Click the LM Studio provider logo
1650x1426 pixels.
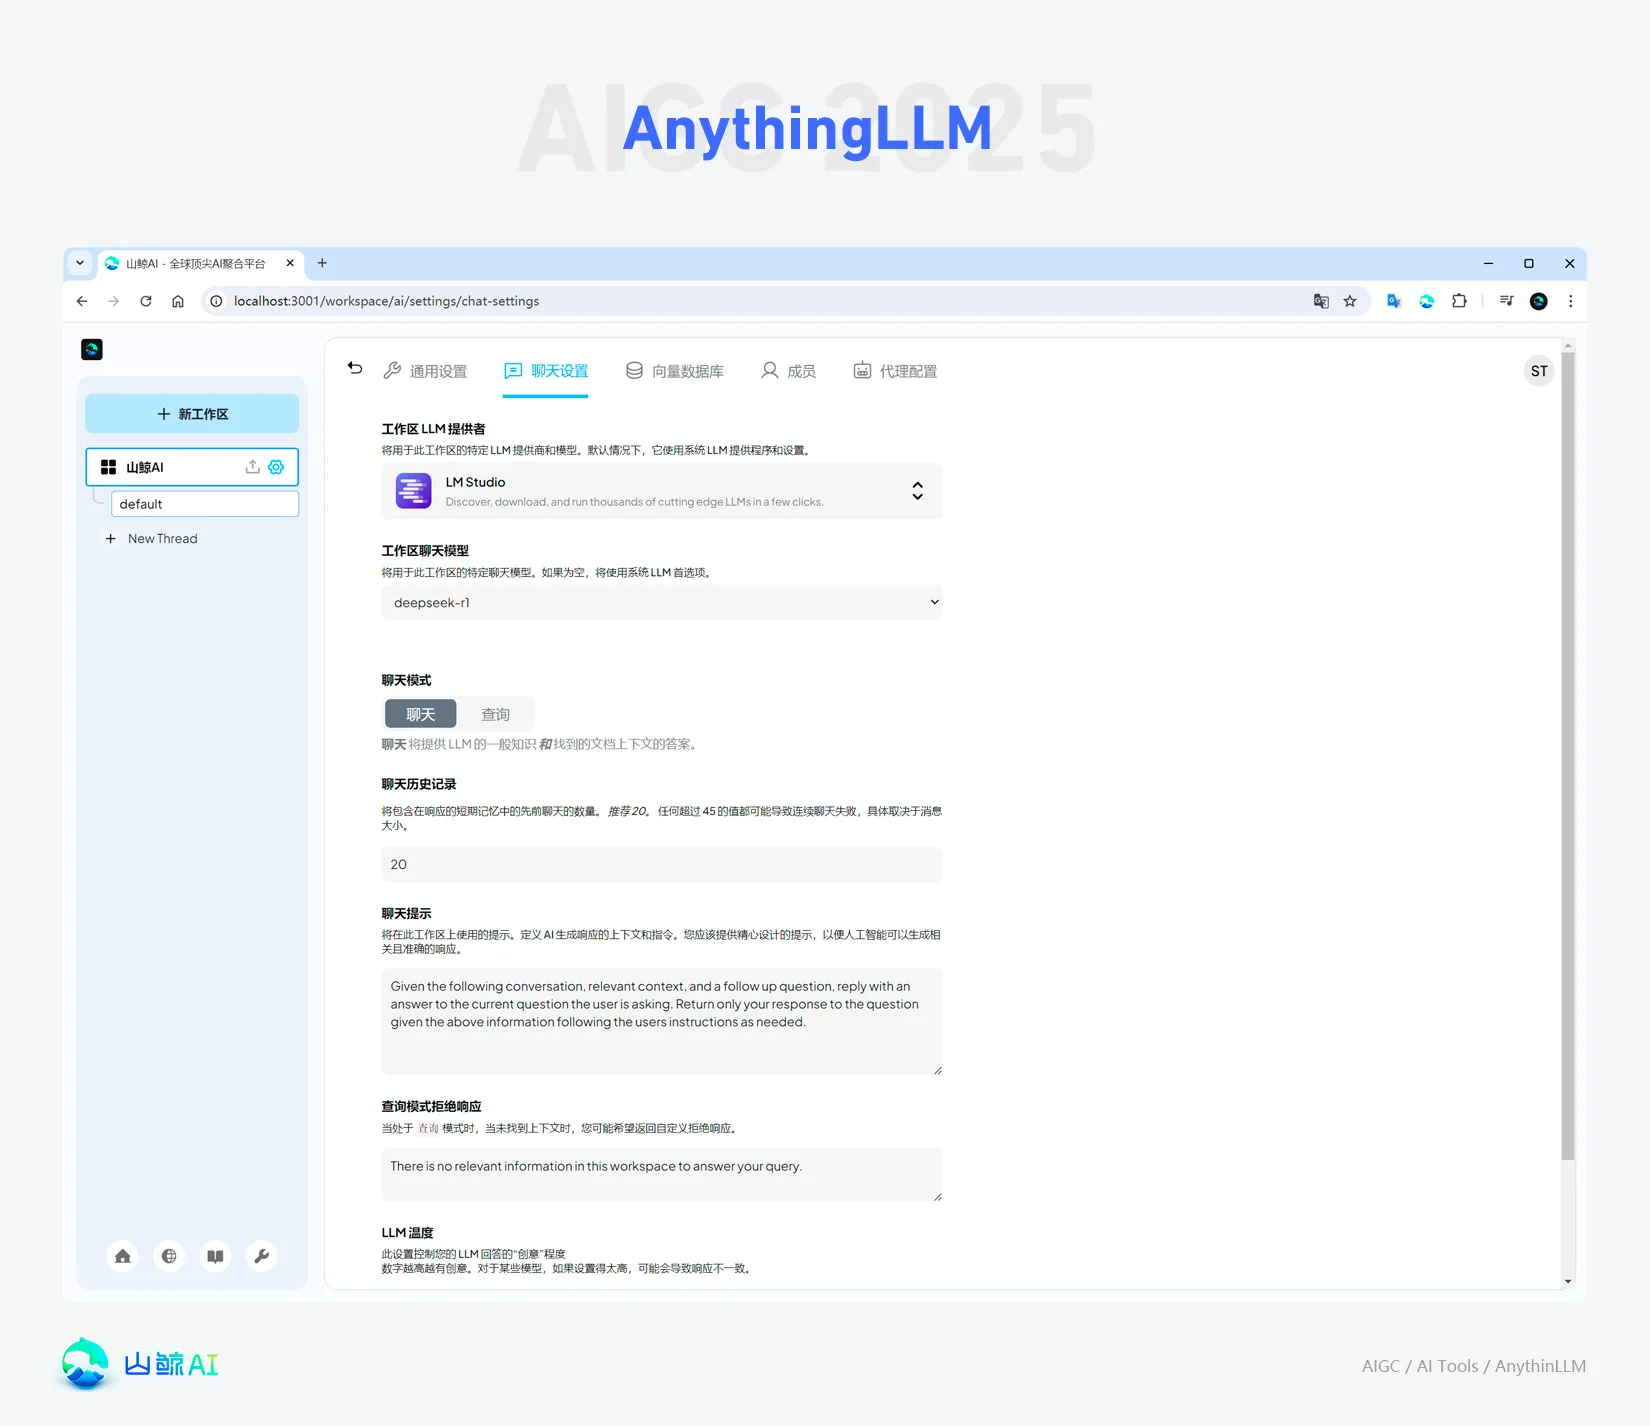413,491
